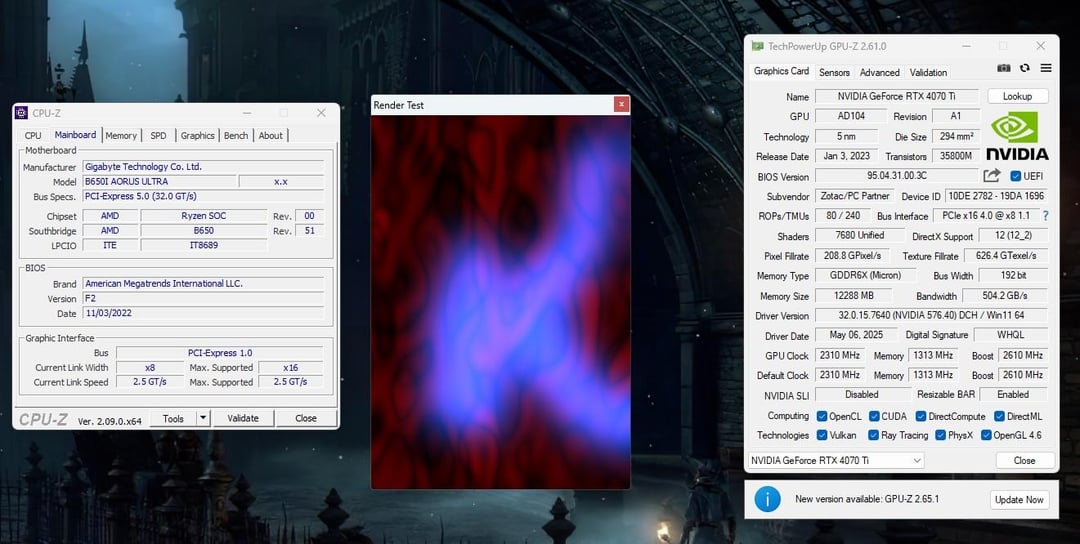Toggle the DirectML checkbox

pos(999,416)
